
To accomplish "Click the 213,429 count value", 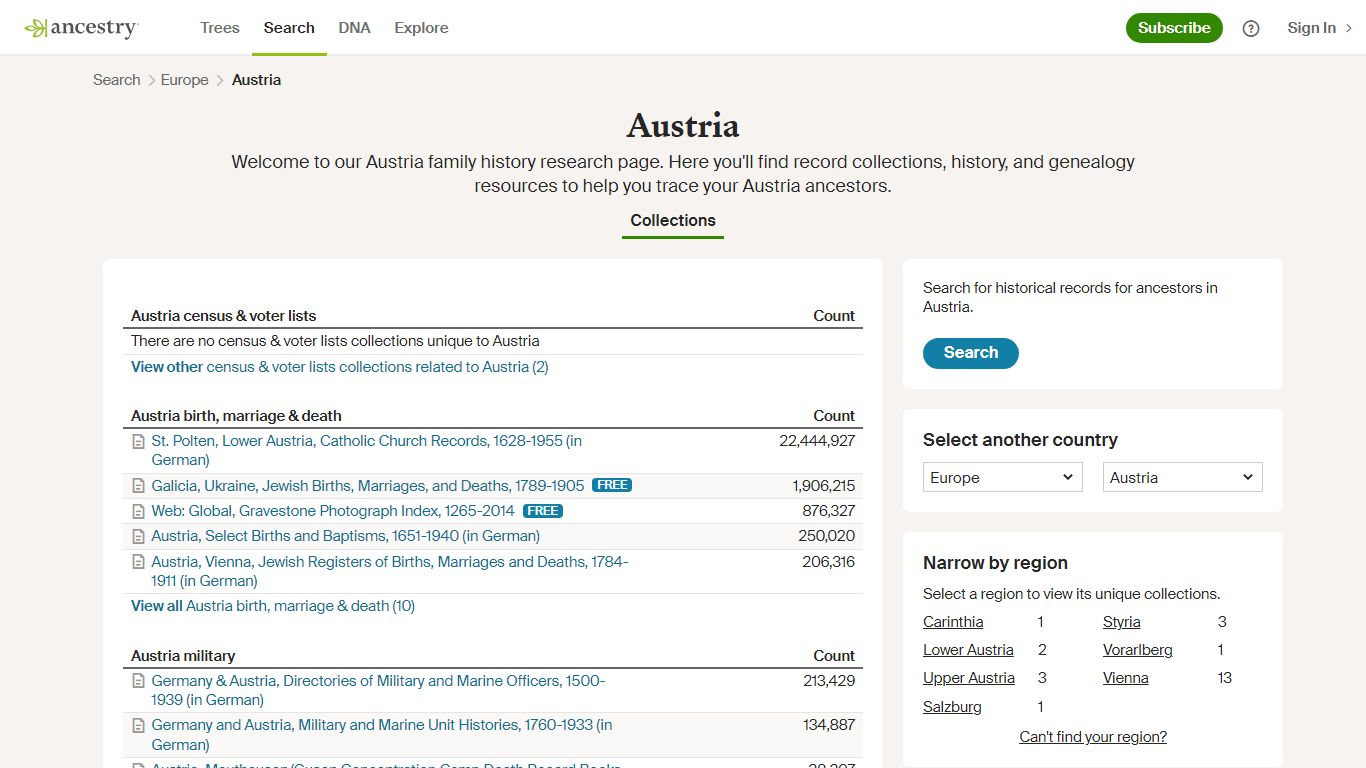I will (x=829, y=681).
